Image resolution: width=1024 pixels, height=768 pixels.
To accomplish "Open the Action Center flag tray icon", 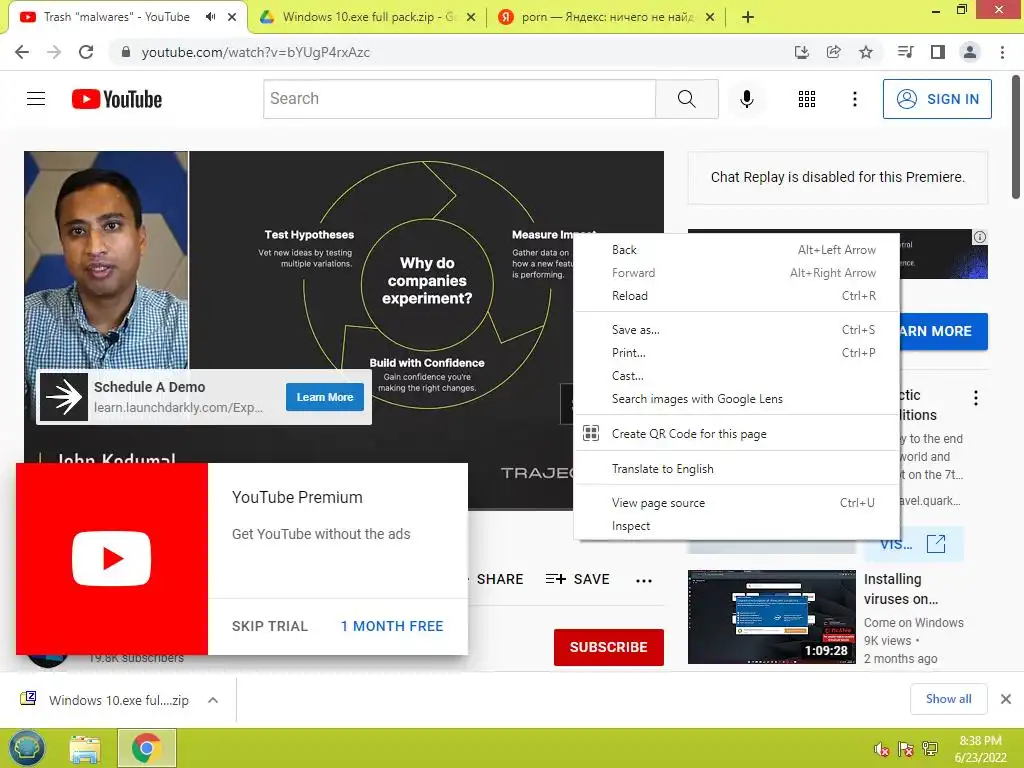I will coord(906,749).
